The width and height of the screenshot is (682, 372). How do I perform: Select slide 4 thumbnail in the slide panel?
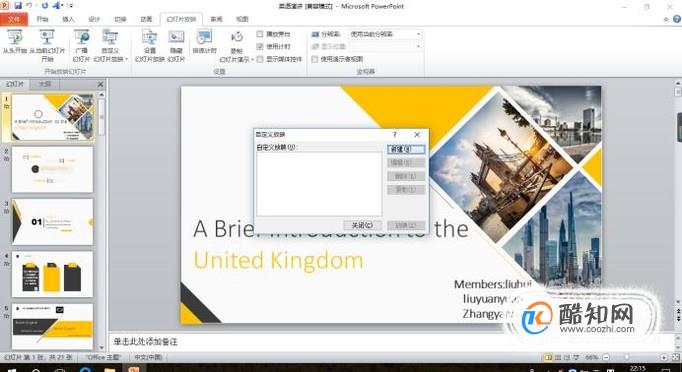pyautogui.click(x=52, y=274)
